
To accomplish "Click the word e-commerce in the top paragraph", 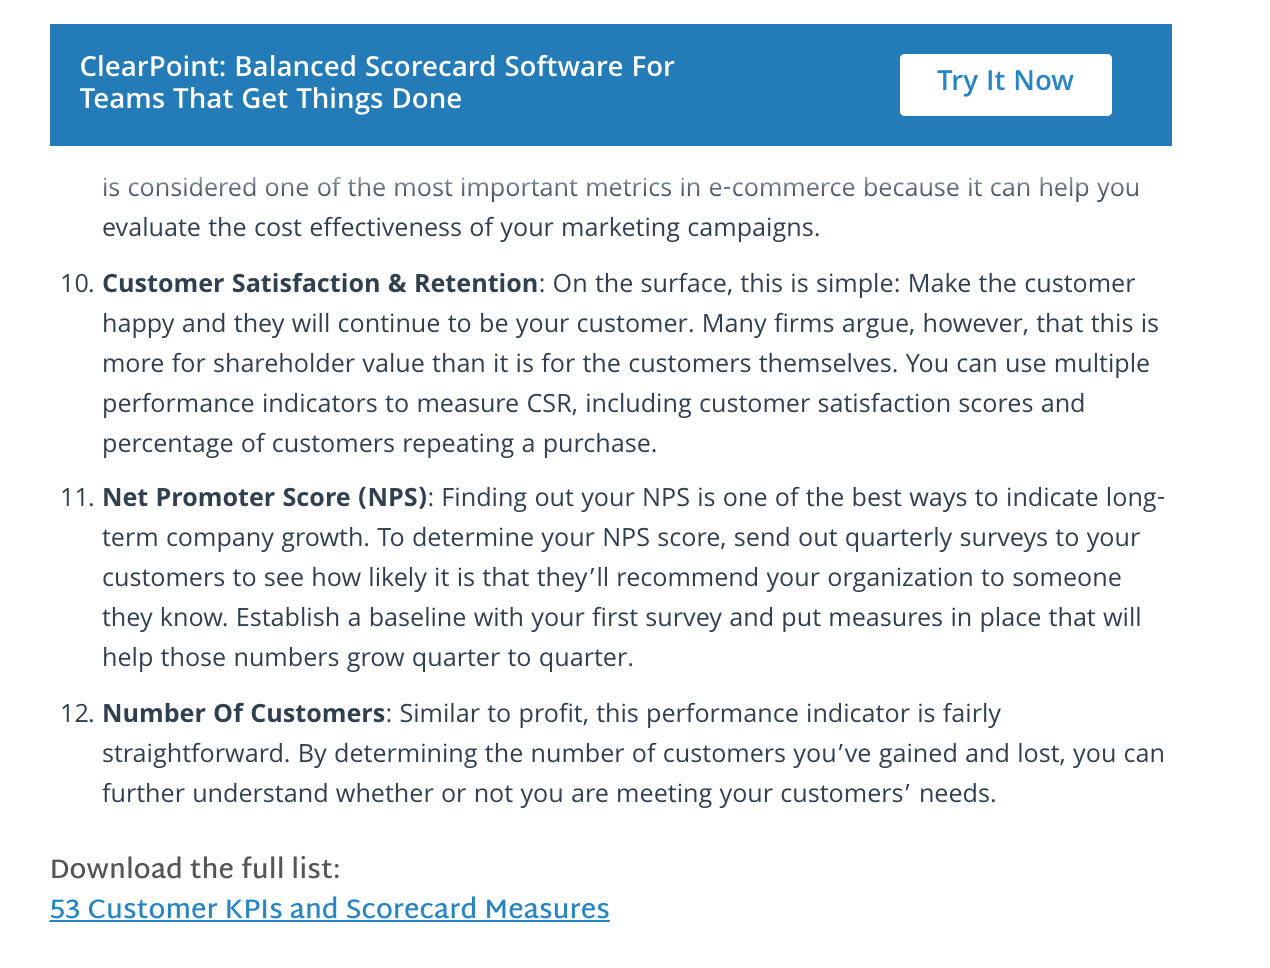I will [782, 188].
